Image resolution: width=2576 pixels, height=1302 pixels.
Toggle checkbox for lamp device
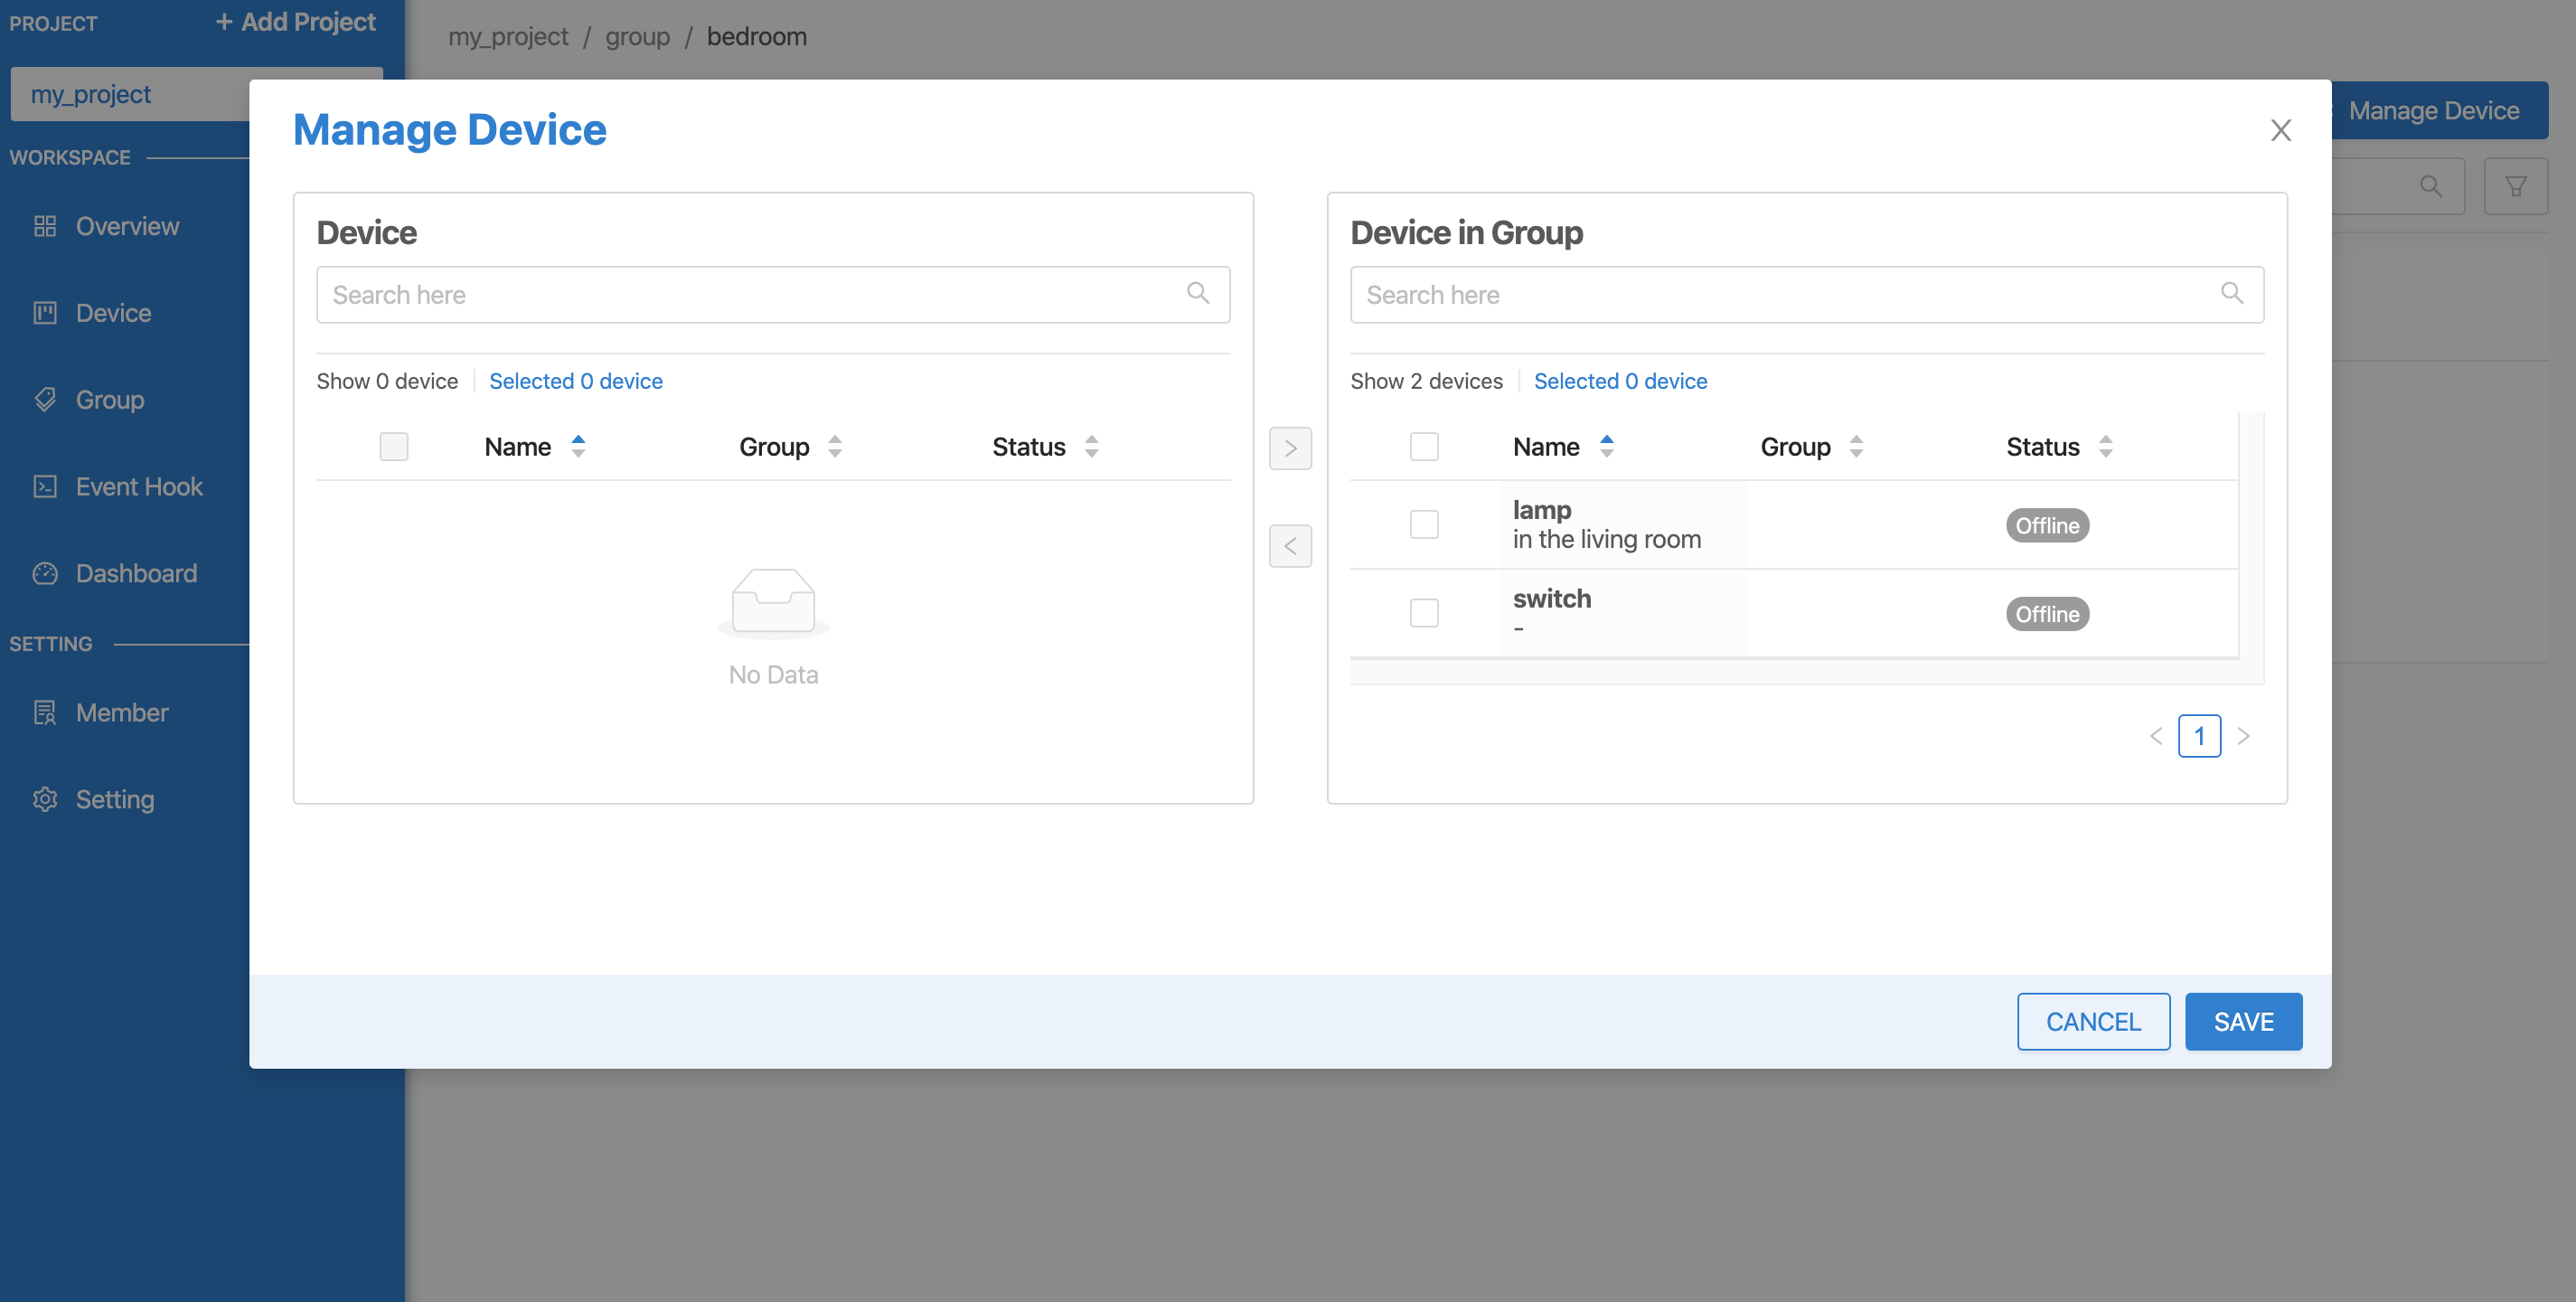pos(1423,524)
